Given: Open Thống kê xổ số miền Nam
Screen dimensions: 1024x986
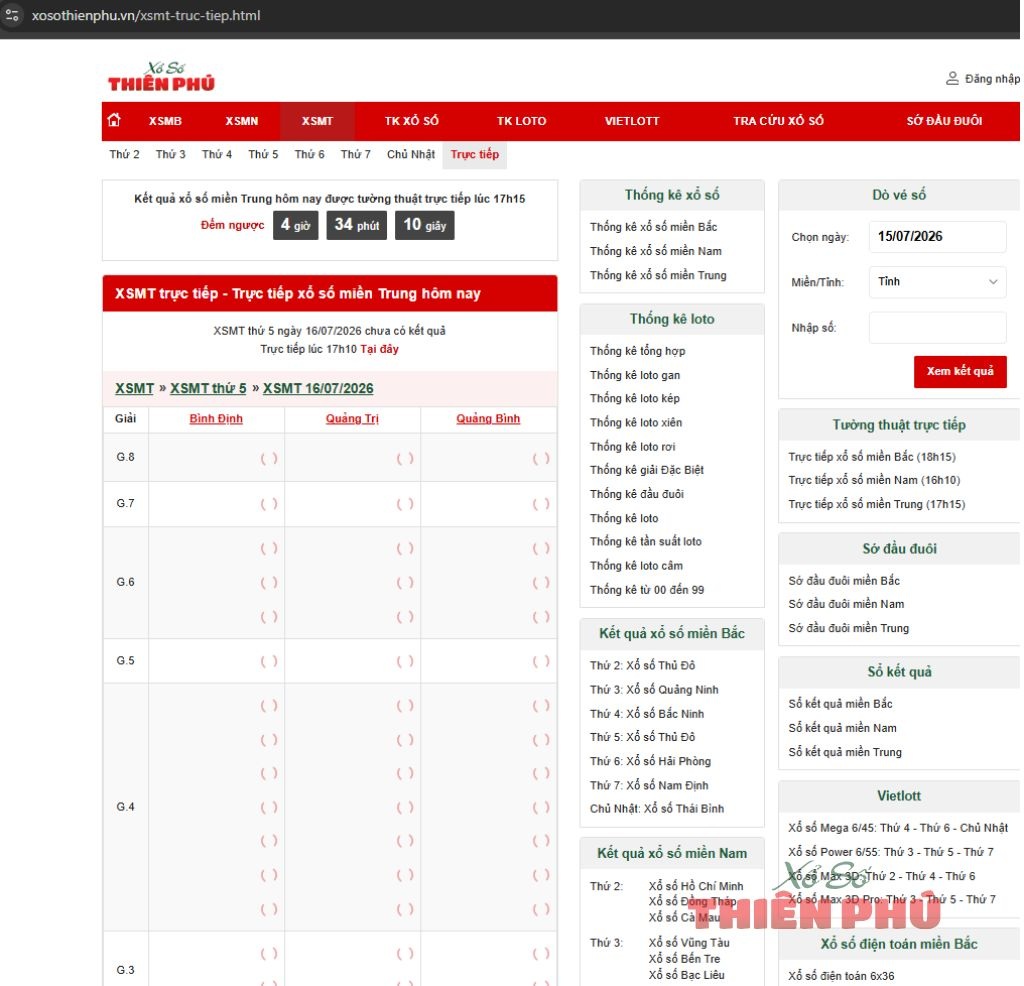Looking at the screenshot, I should tap(656, 251).
